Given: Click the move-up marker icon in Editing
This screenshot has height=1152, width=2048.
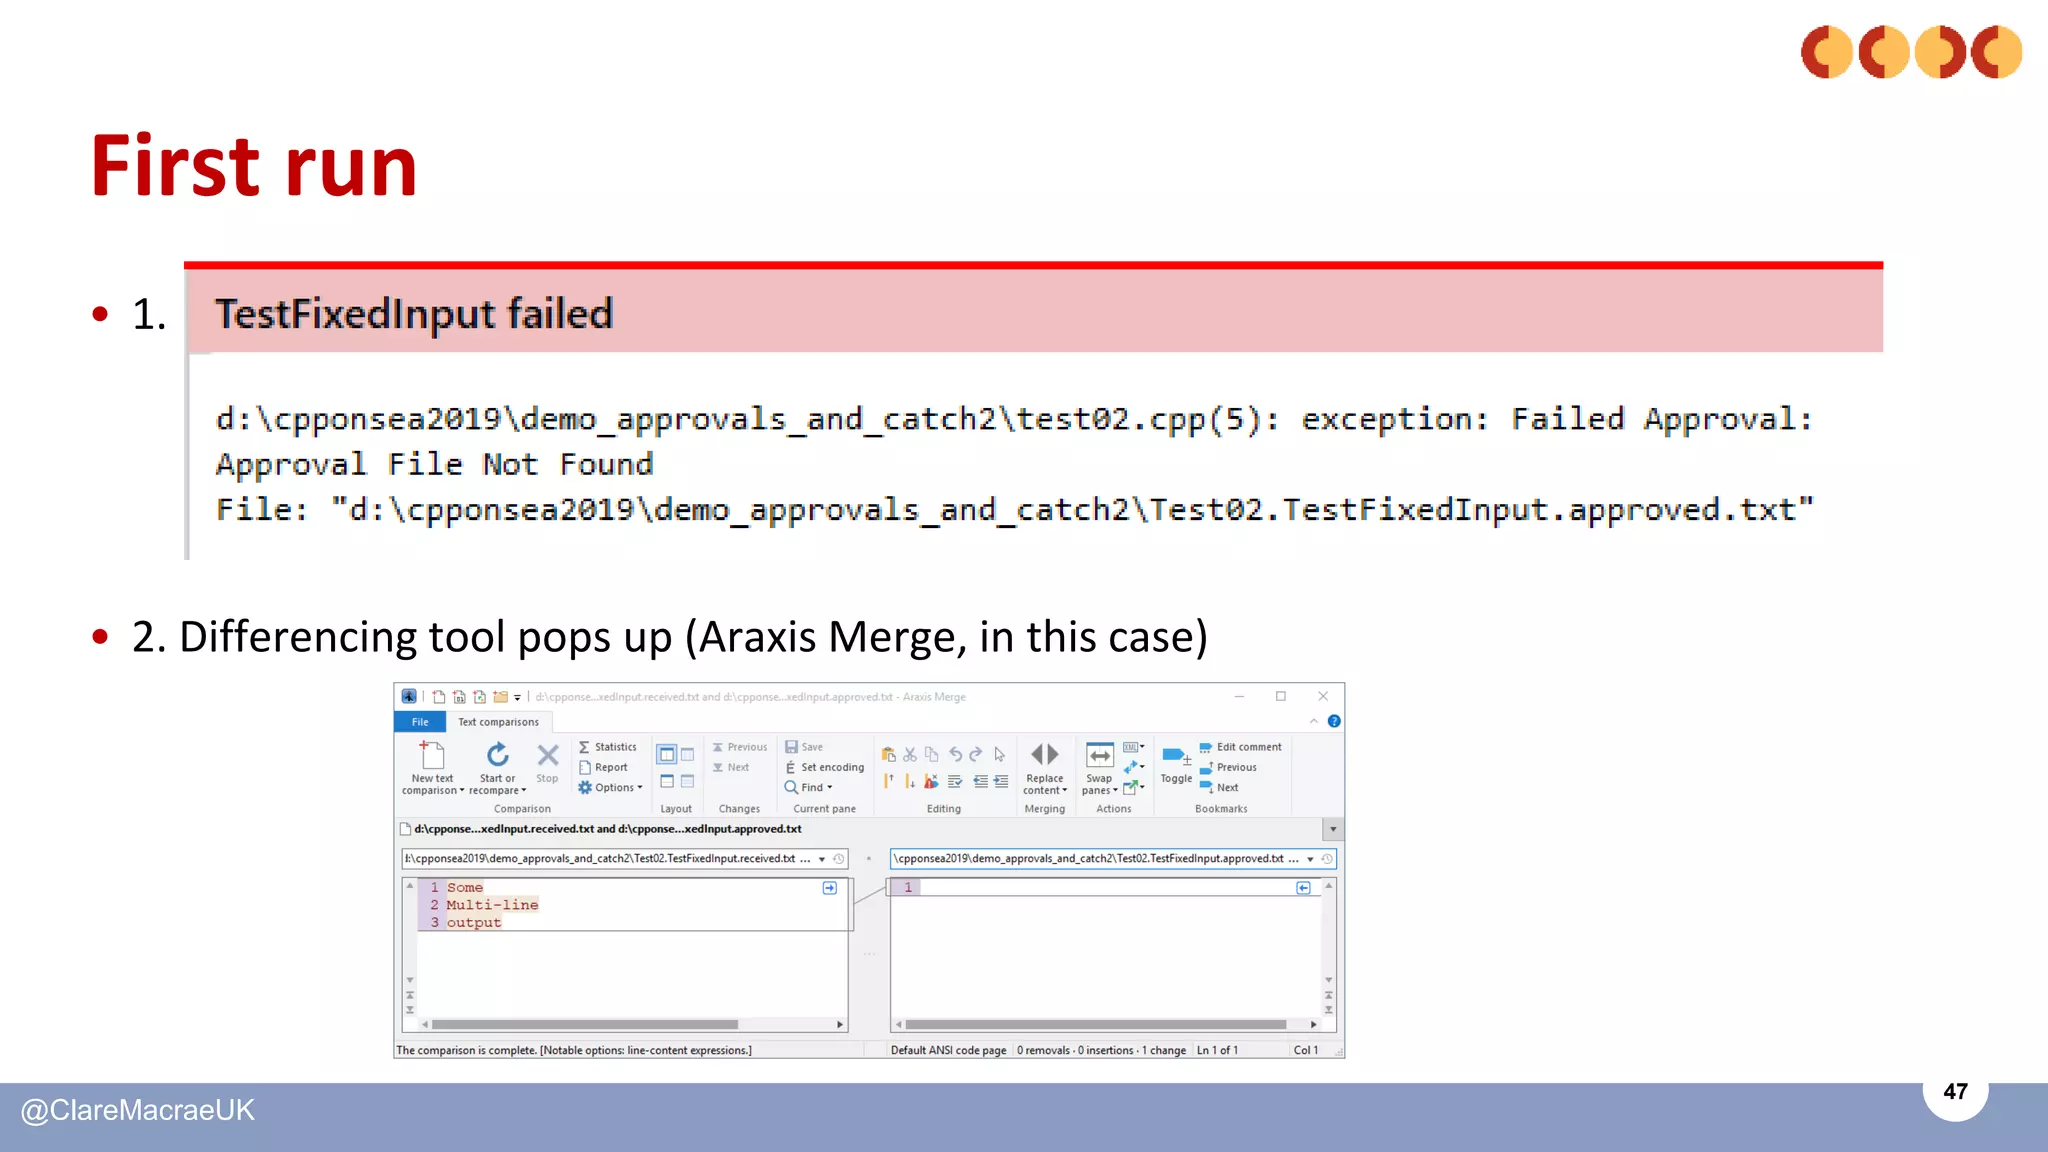Looking at the screenshot, I should click(x=888, y=781).
